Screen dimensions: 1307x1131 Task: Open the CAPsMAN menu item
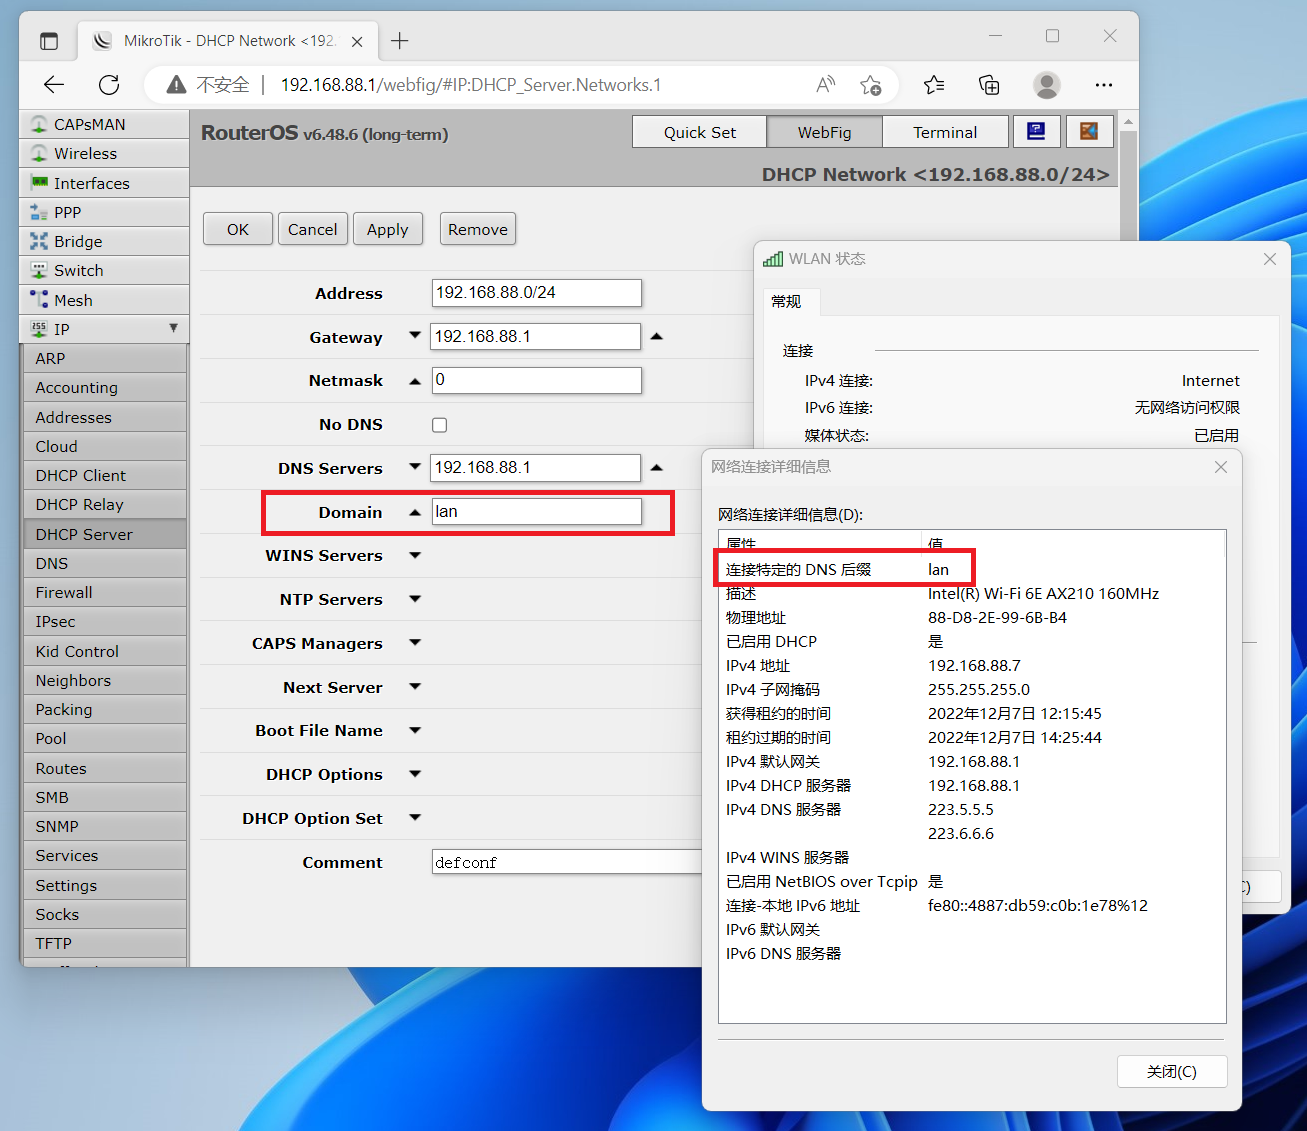pyautogui.click(x=104, y=124)
